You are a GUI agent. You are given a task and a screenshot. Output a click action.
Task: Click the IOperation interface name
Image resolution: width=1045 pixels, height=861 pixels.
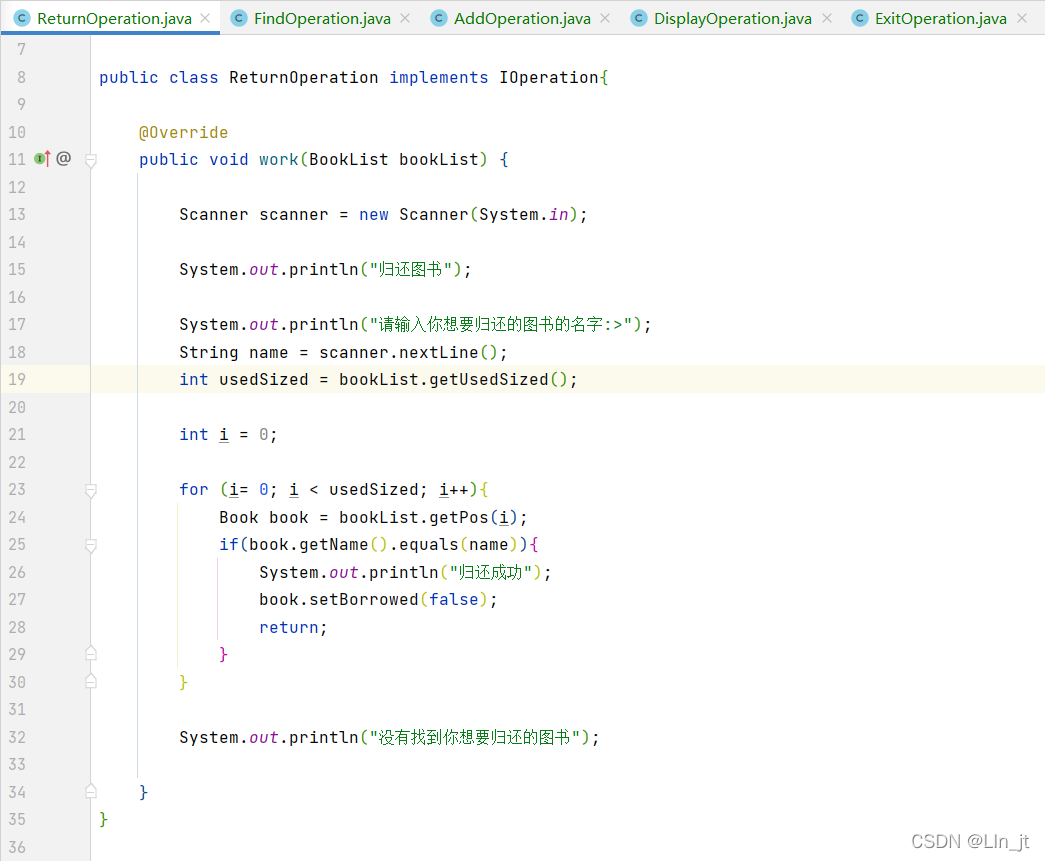click(x=548, y=77)
